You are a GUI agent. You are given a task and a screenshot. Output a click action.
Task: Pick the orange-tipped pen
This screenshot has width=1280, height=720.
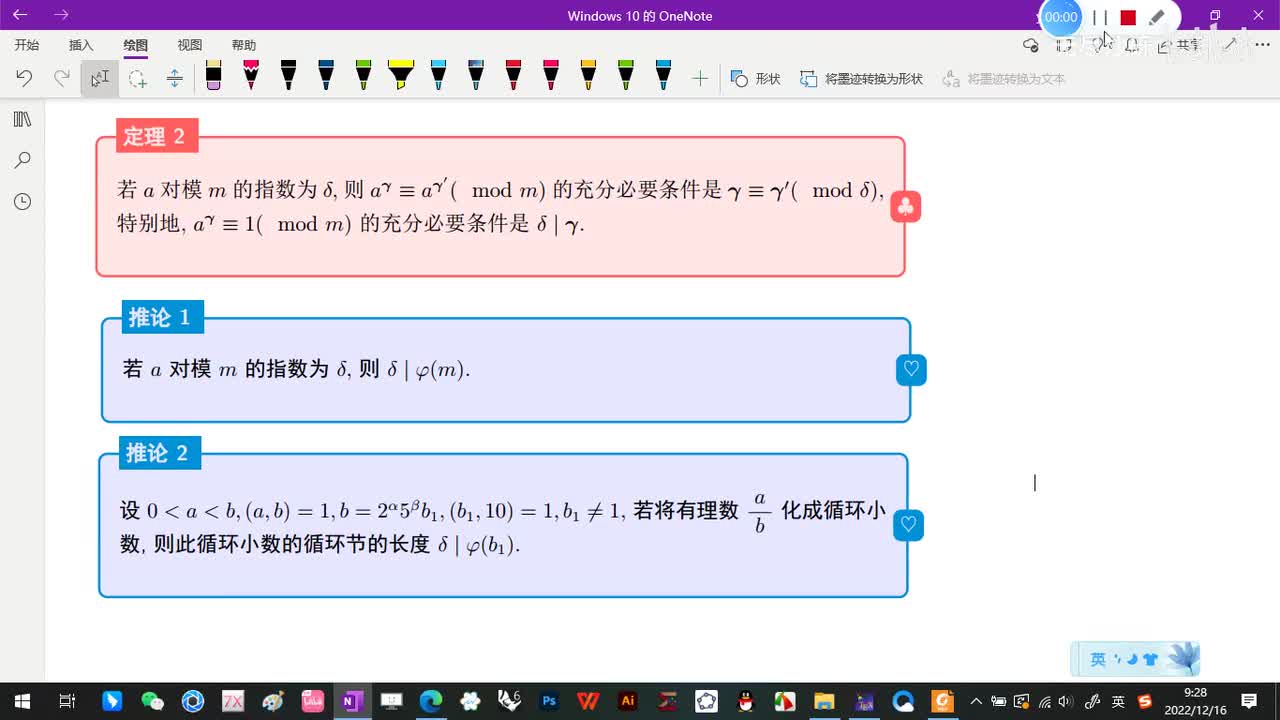click(x=588, y=76)
